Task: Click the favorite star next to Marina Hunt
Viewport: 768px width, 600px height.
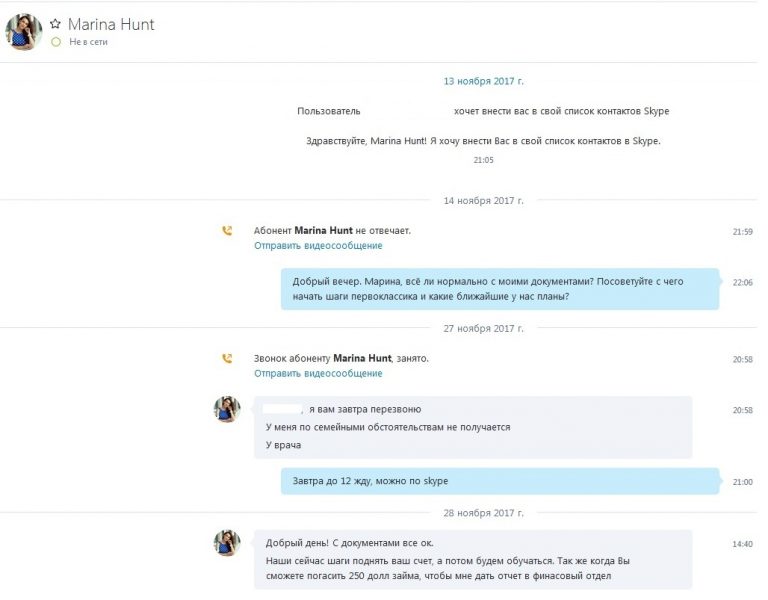Action: 55,24
